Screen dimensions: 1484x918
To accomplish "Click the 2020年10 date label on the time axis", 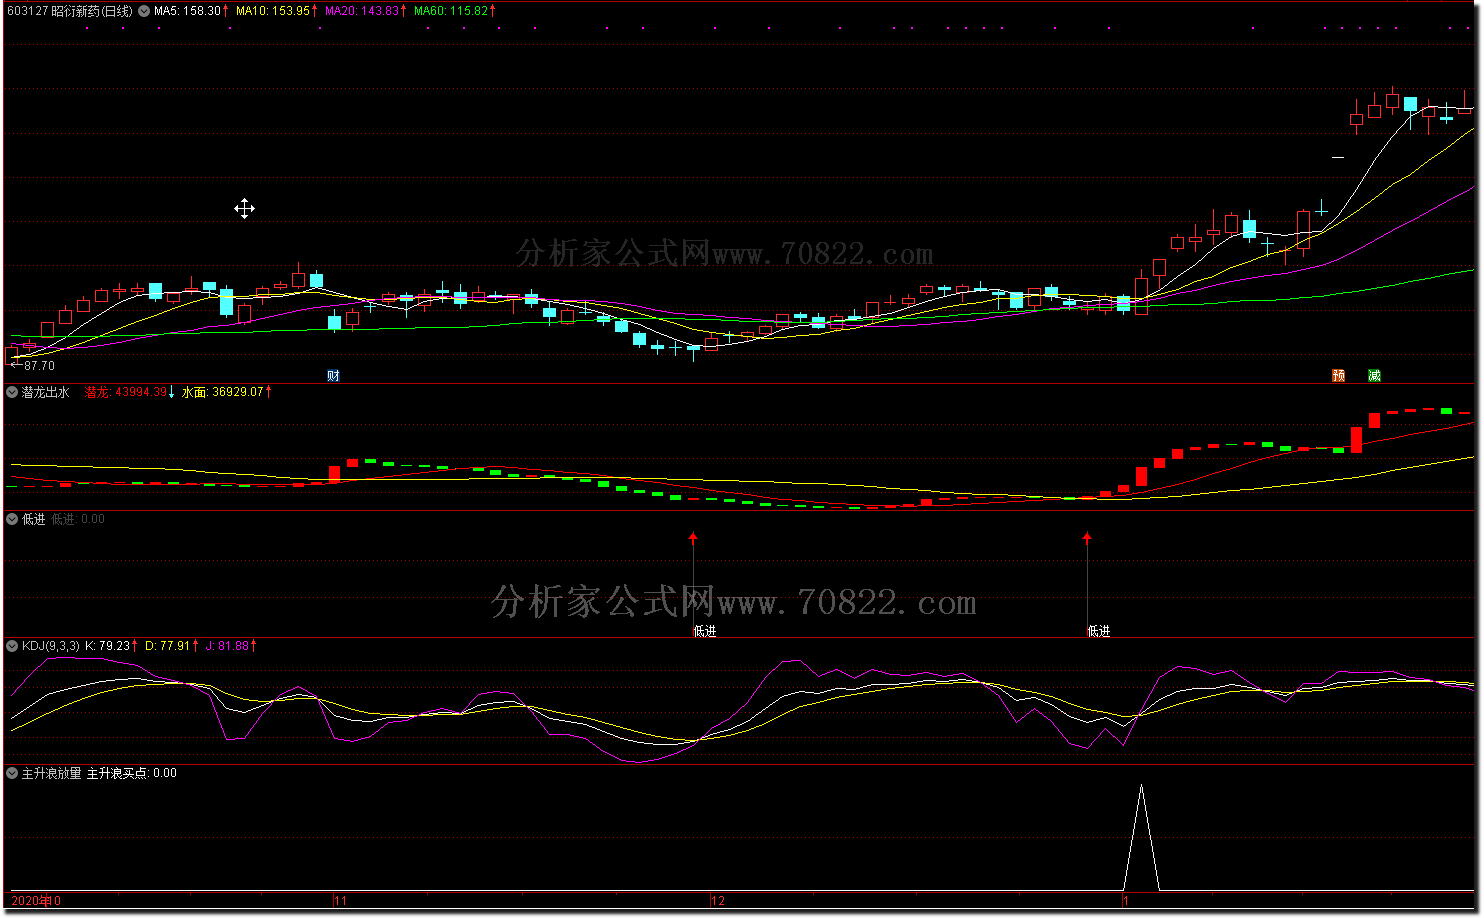I will pyautogui.click(x=36, y=901).
